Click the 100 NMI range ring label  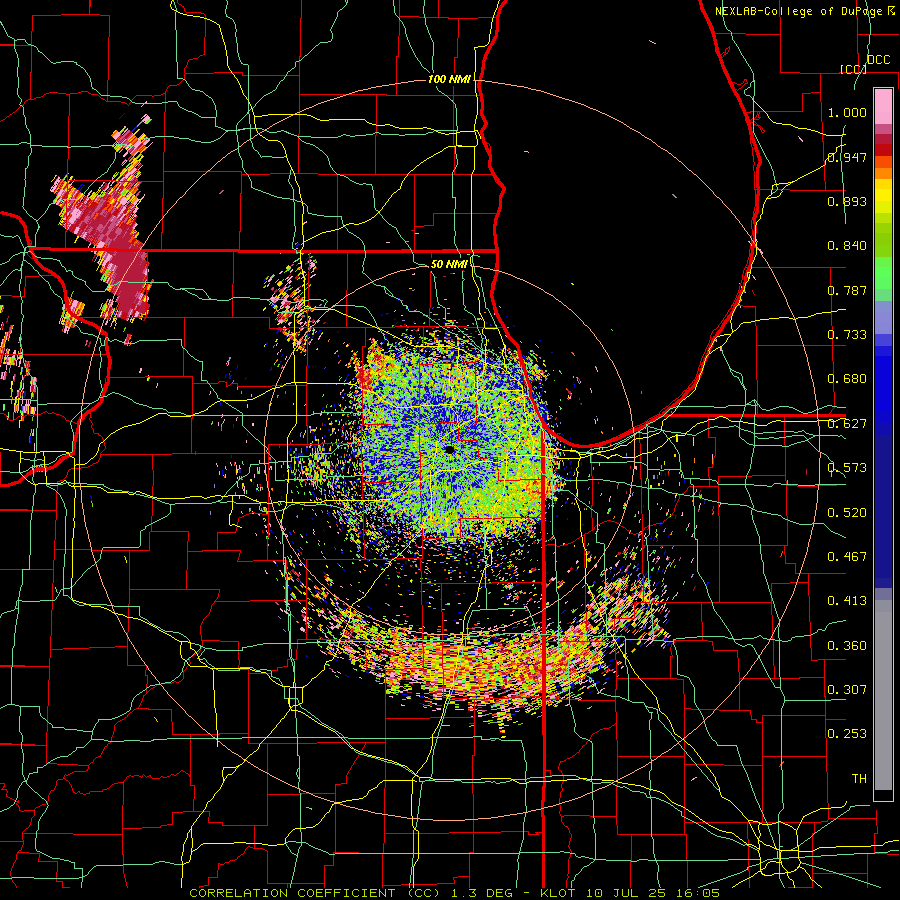tap(449, 79)
